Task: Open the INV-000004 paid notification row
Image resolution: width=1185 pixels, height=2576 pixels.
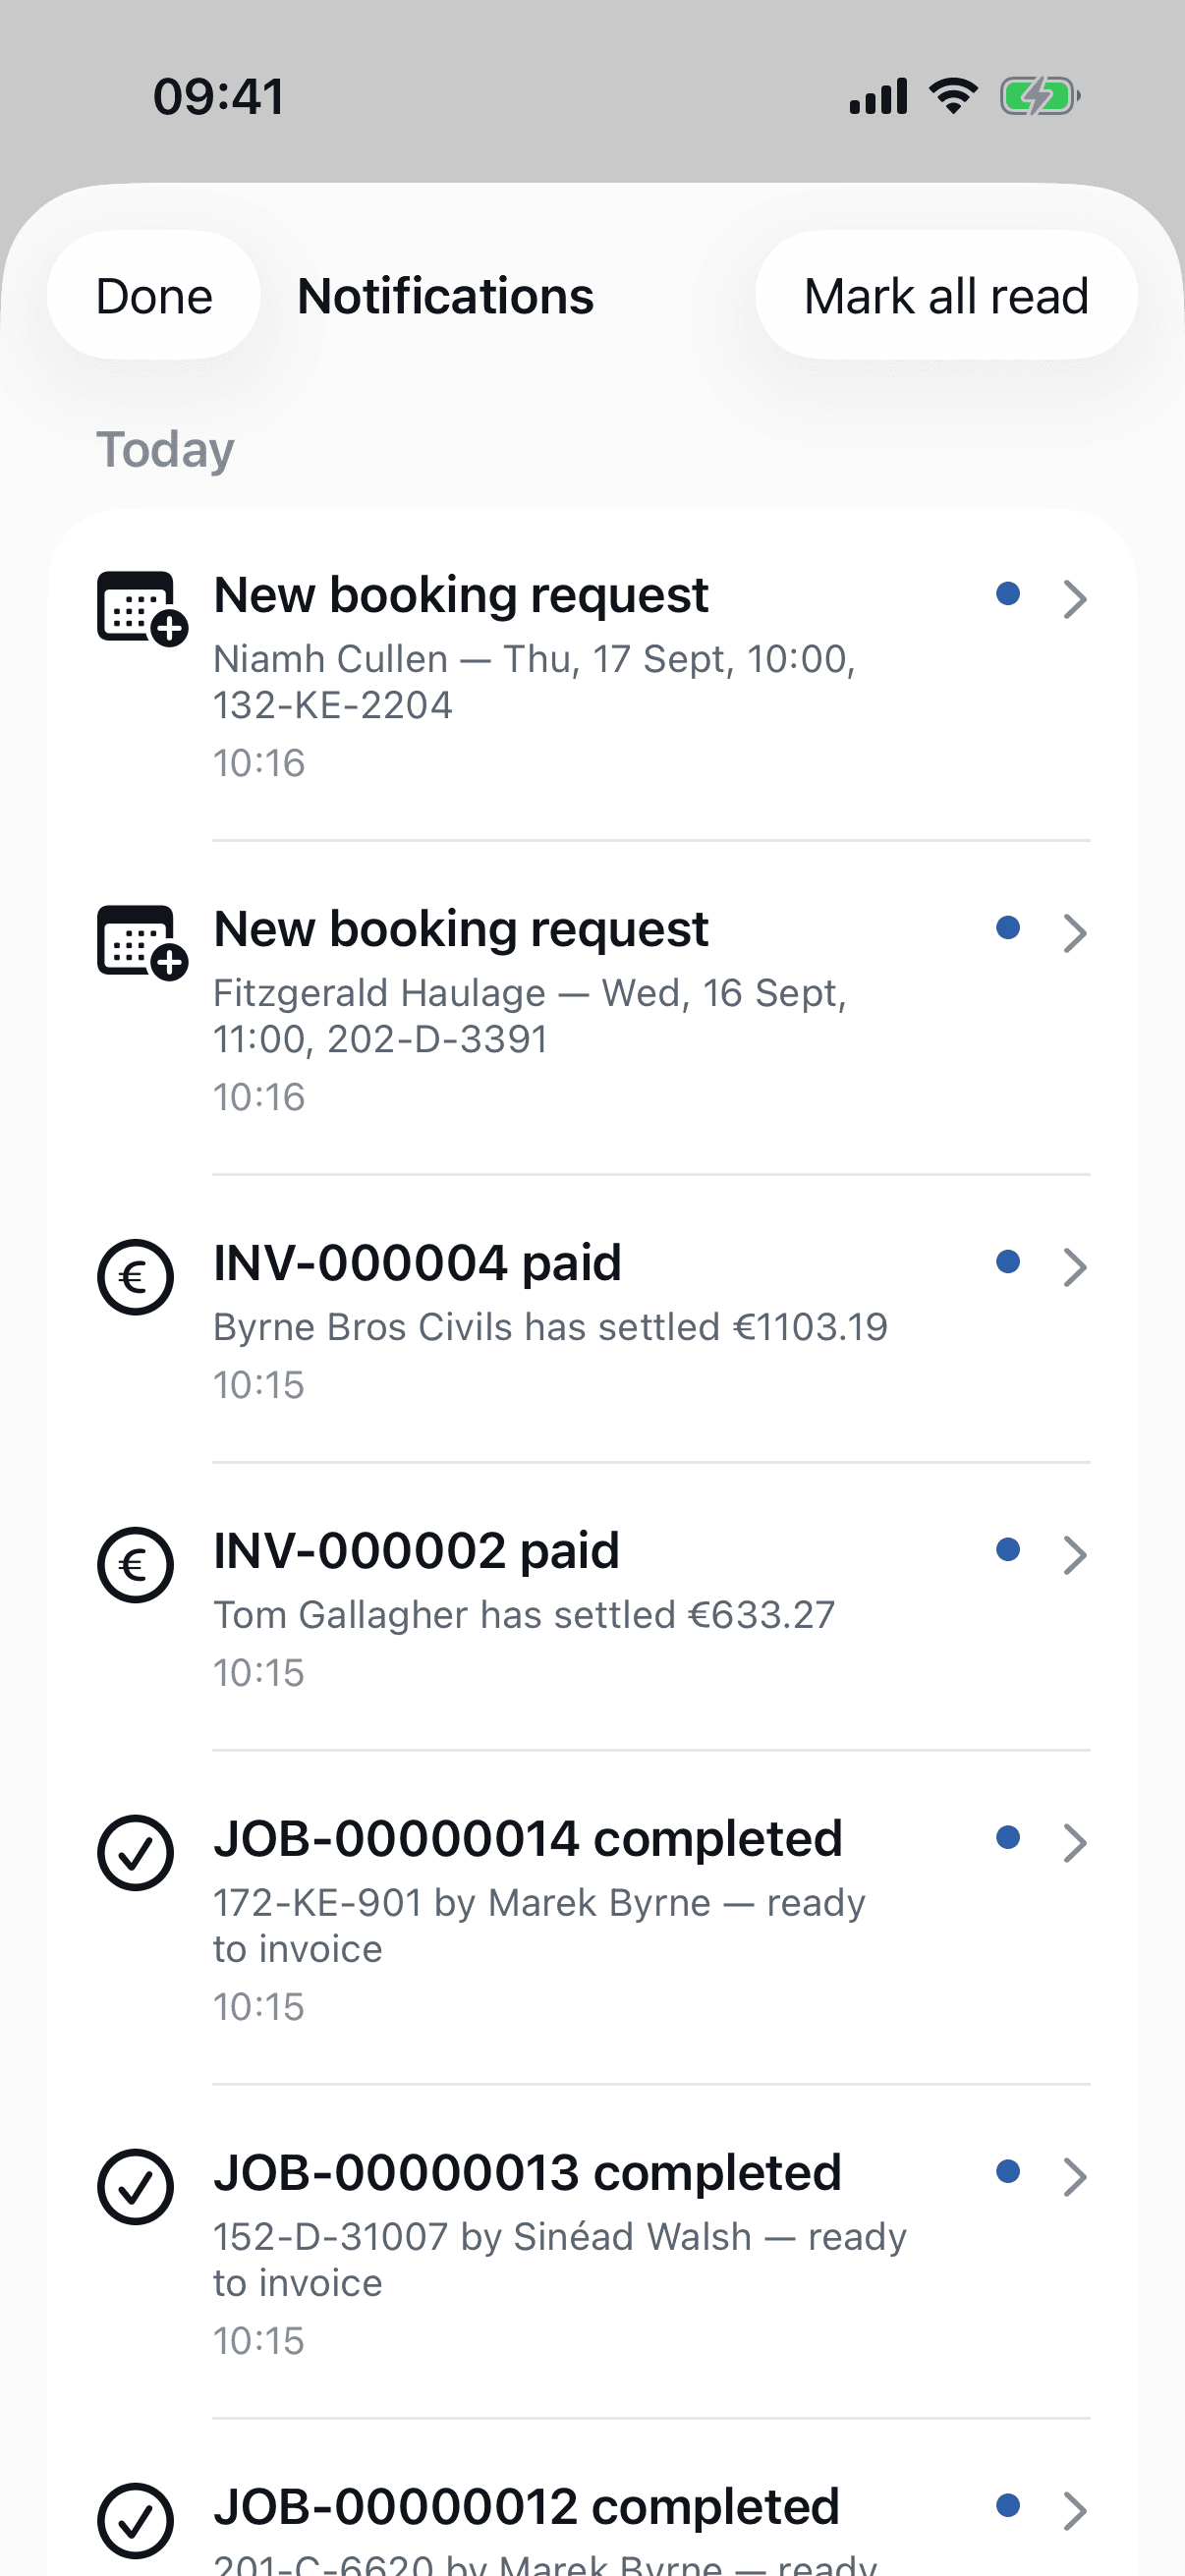Action: (593, 1320)
